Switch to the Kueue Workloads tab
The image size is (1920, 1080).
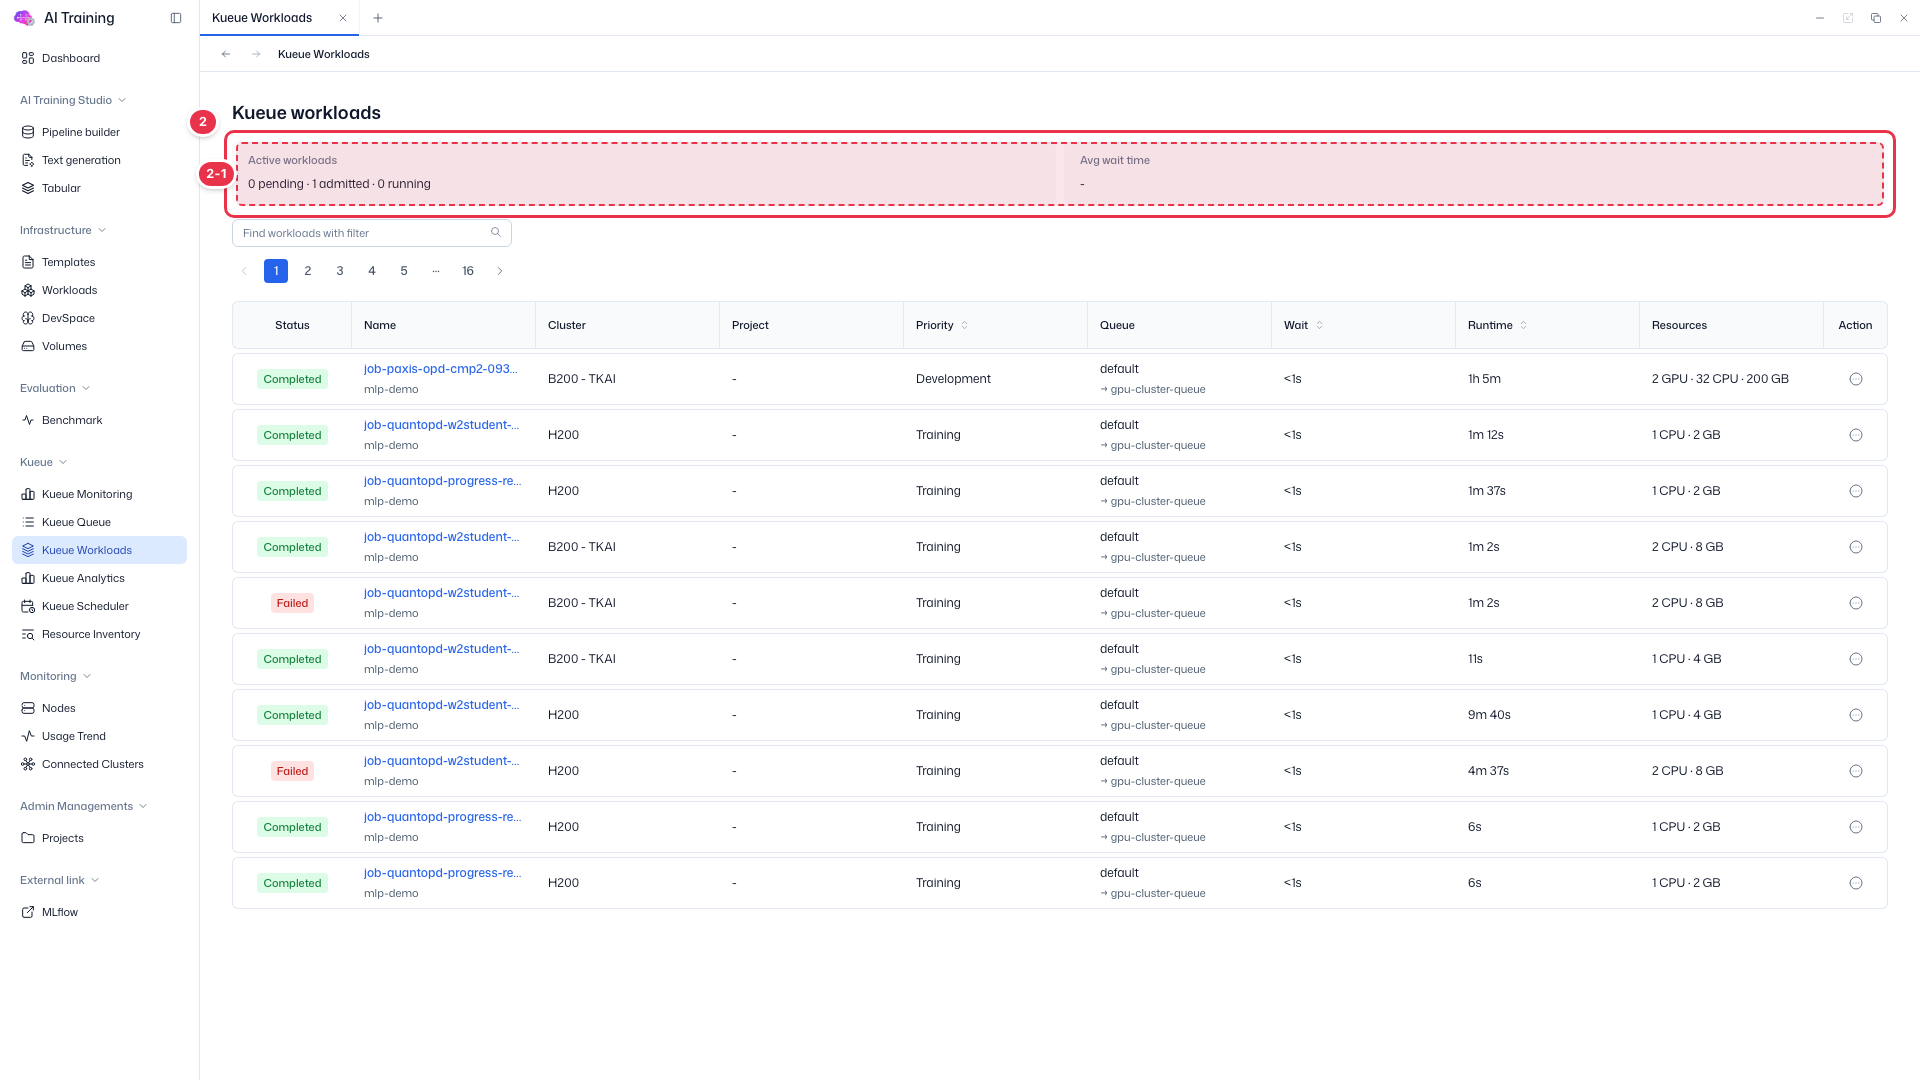[262, 18]
